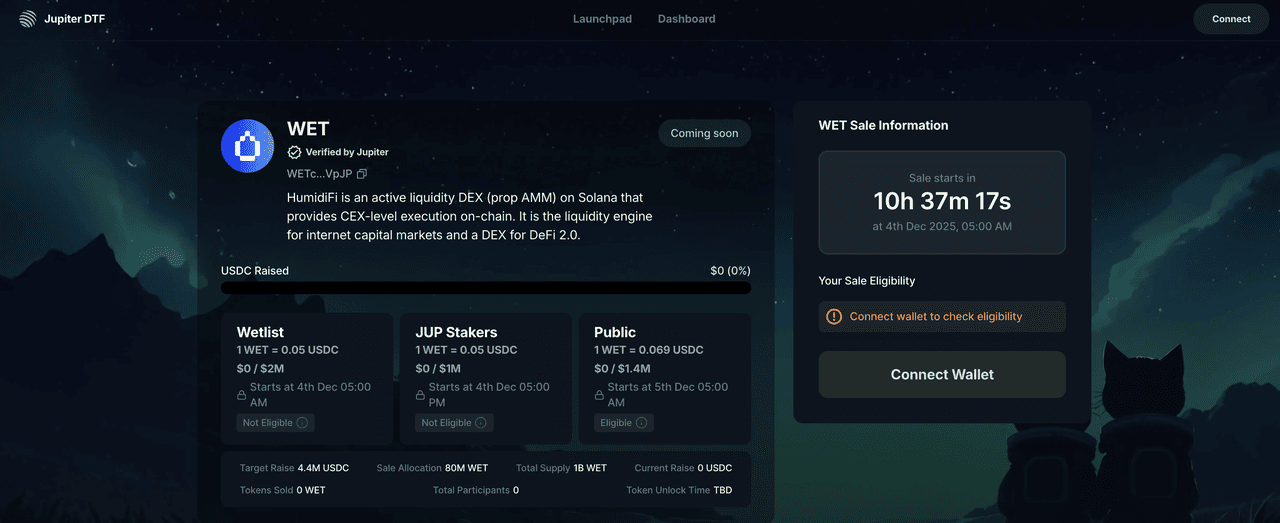
Task: Click the JUP Stakers Not Eligible info icon
Action: (481, 423)
